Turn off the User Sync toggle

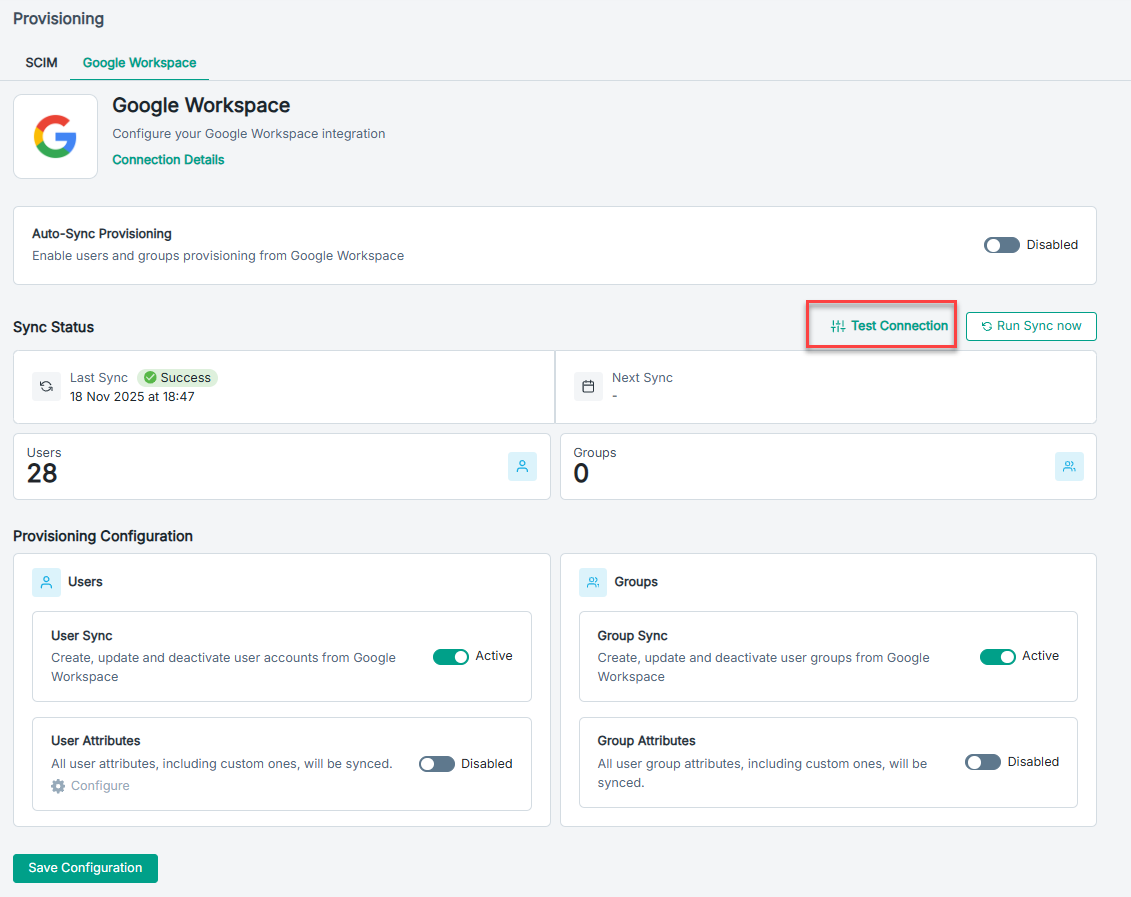450,657
